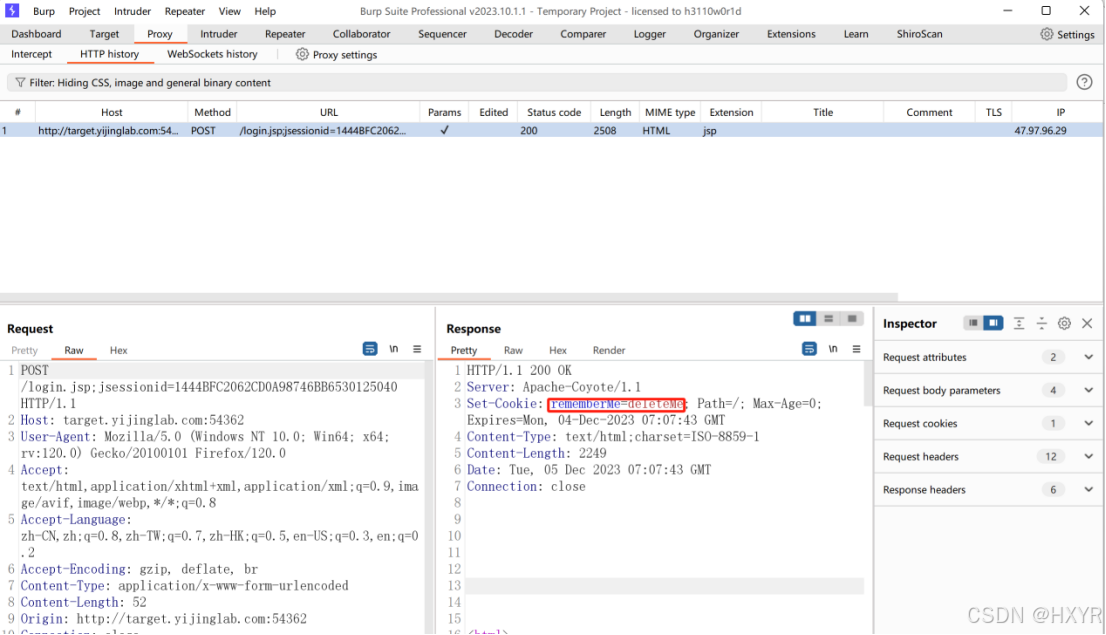Open the Repeater menu
This screenshot has height=635, width=1106.
[185, 11]
